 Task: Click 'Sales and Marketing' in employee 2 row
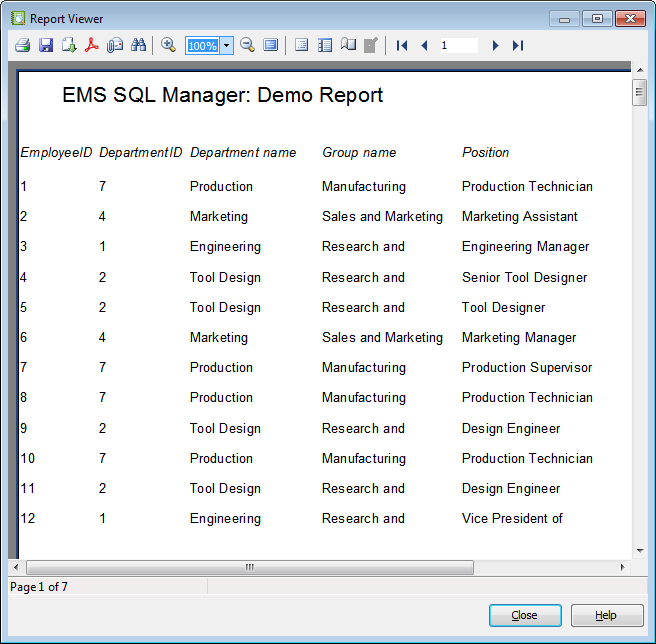tap(382, 216)
